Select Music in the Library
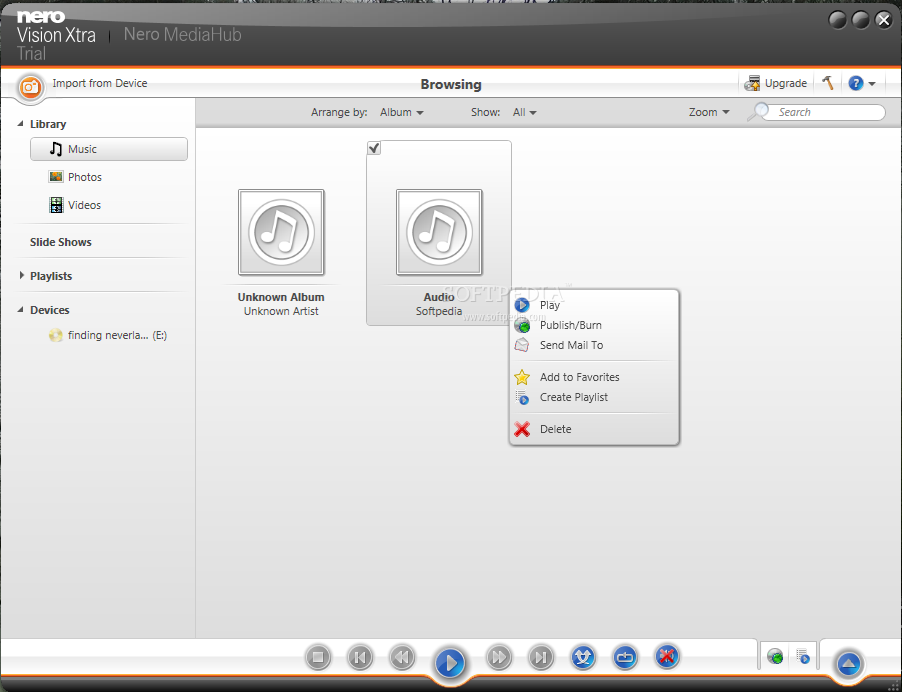 click(x=109, y=149)
